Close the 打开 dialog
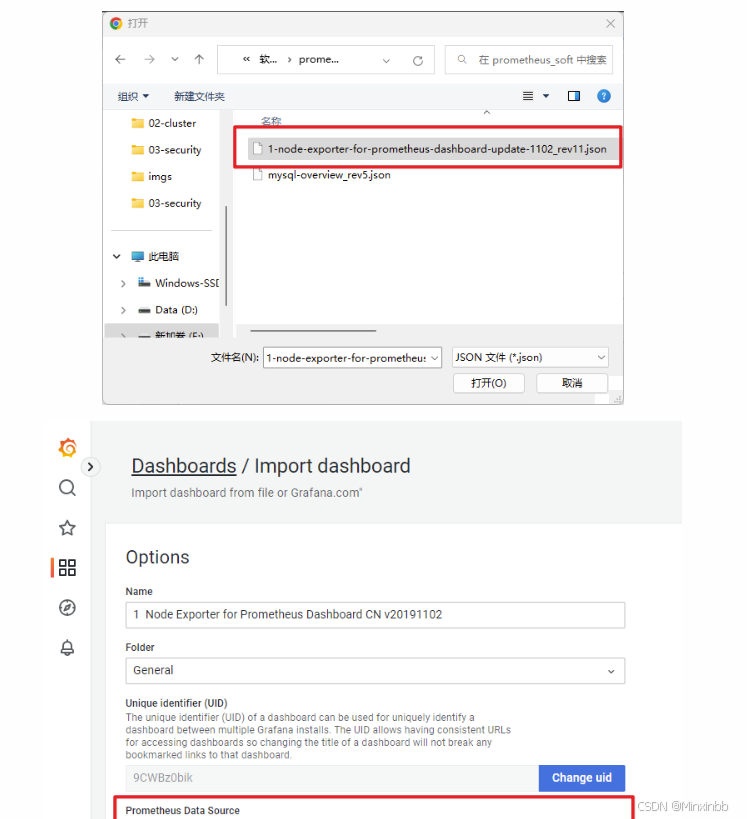The width and height of the screenshot is (747, 819). pos(610,24)
